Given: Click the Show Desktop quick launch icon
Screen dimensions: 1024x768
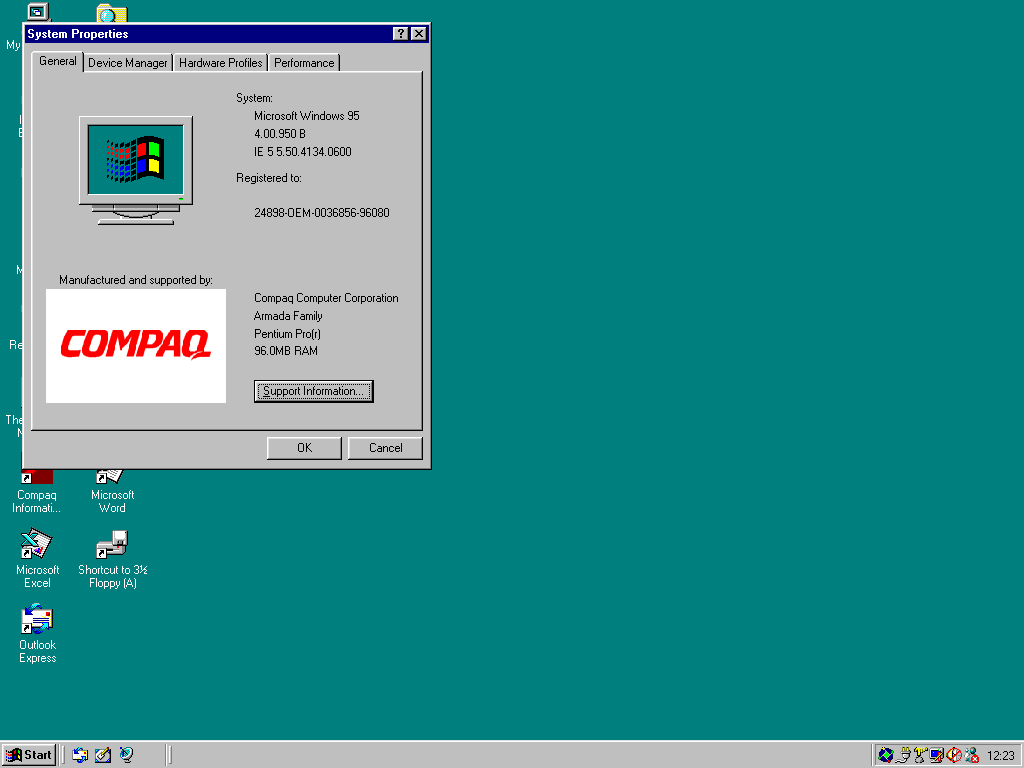Looking at the screenshot, I should (x=103, y=755).
